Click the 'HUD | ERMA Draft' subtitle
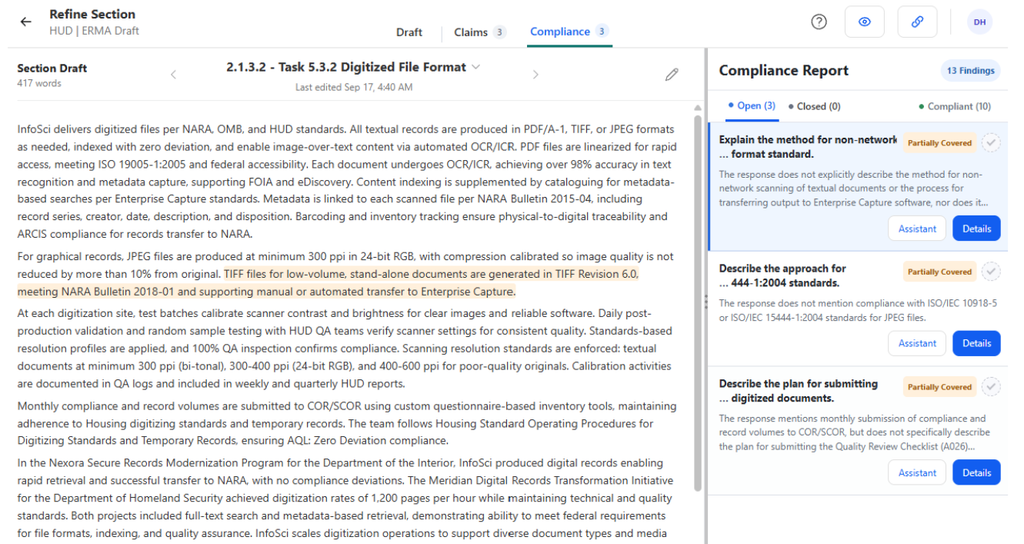 click(x=94, y=31)
